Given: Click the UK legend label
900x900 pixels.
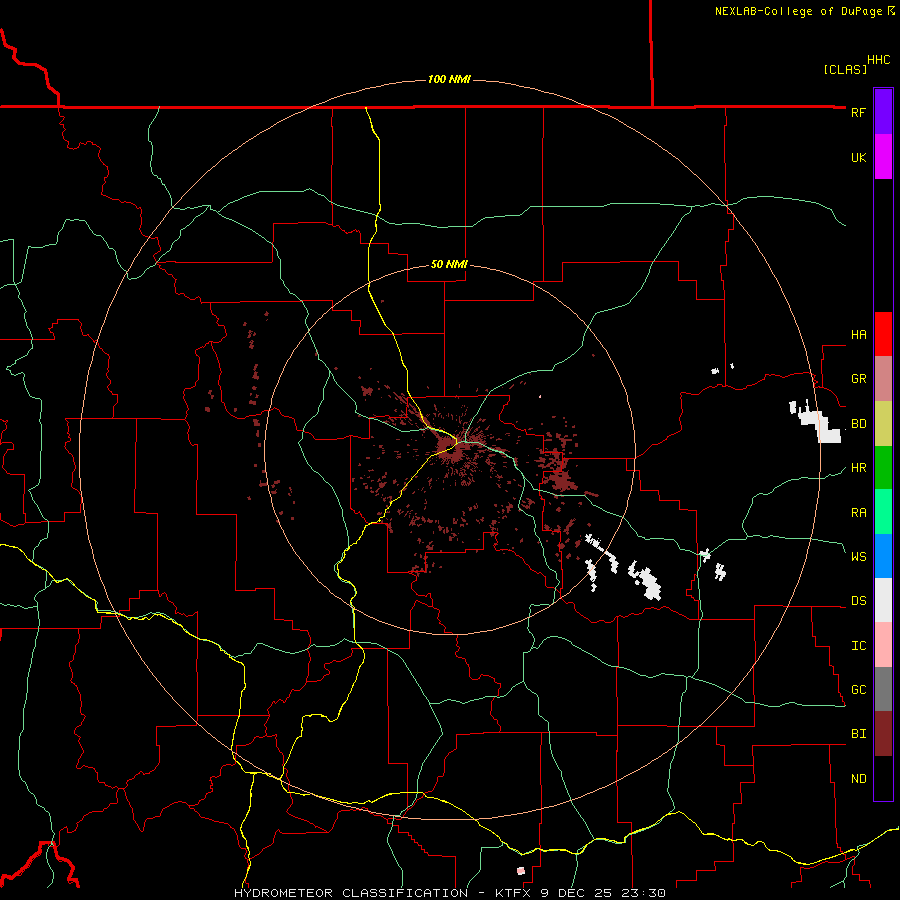Looking at the screenshot, I should (x=858, y=157).
